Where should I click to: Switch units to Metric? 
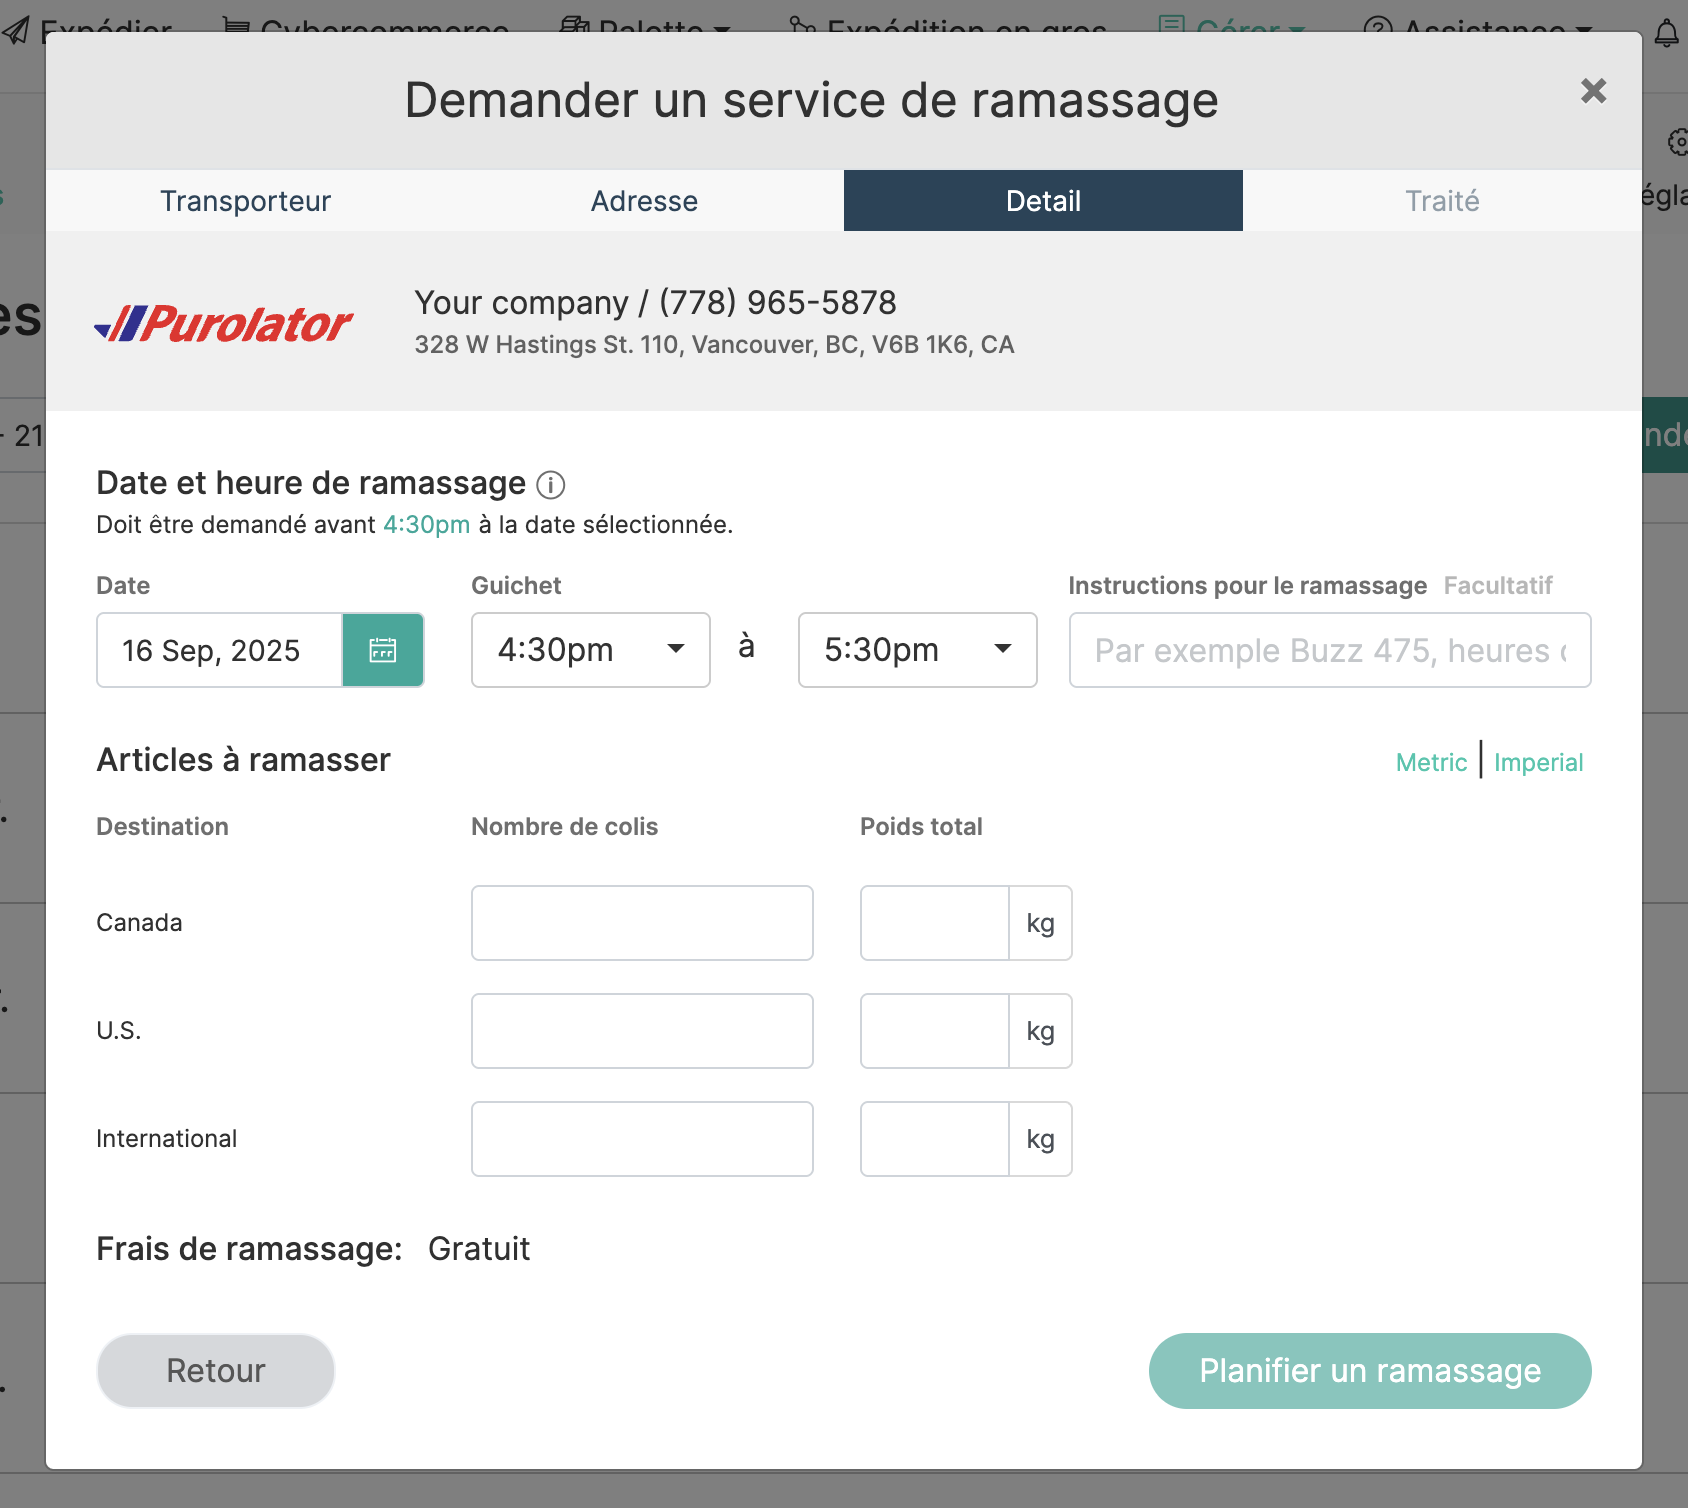1431,763
